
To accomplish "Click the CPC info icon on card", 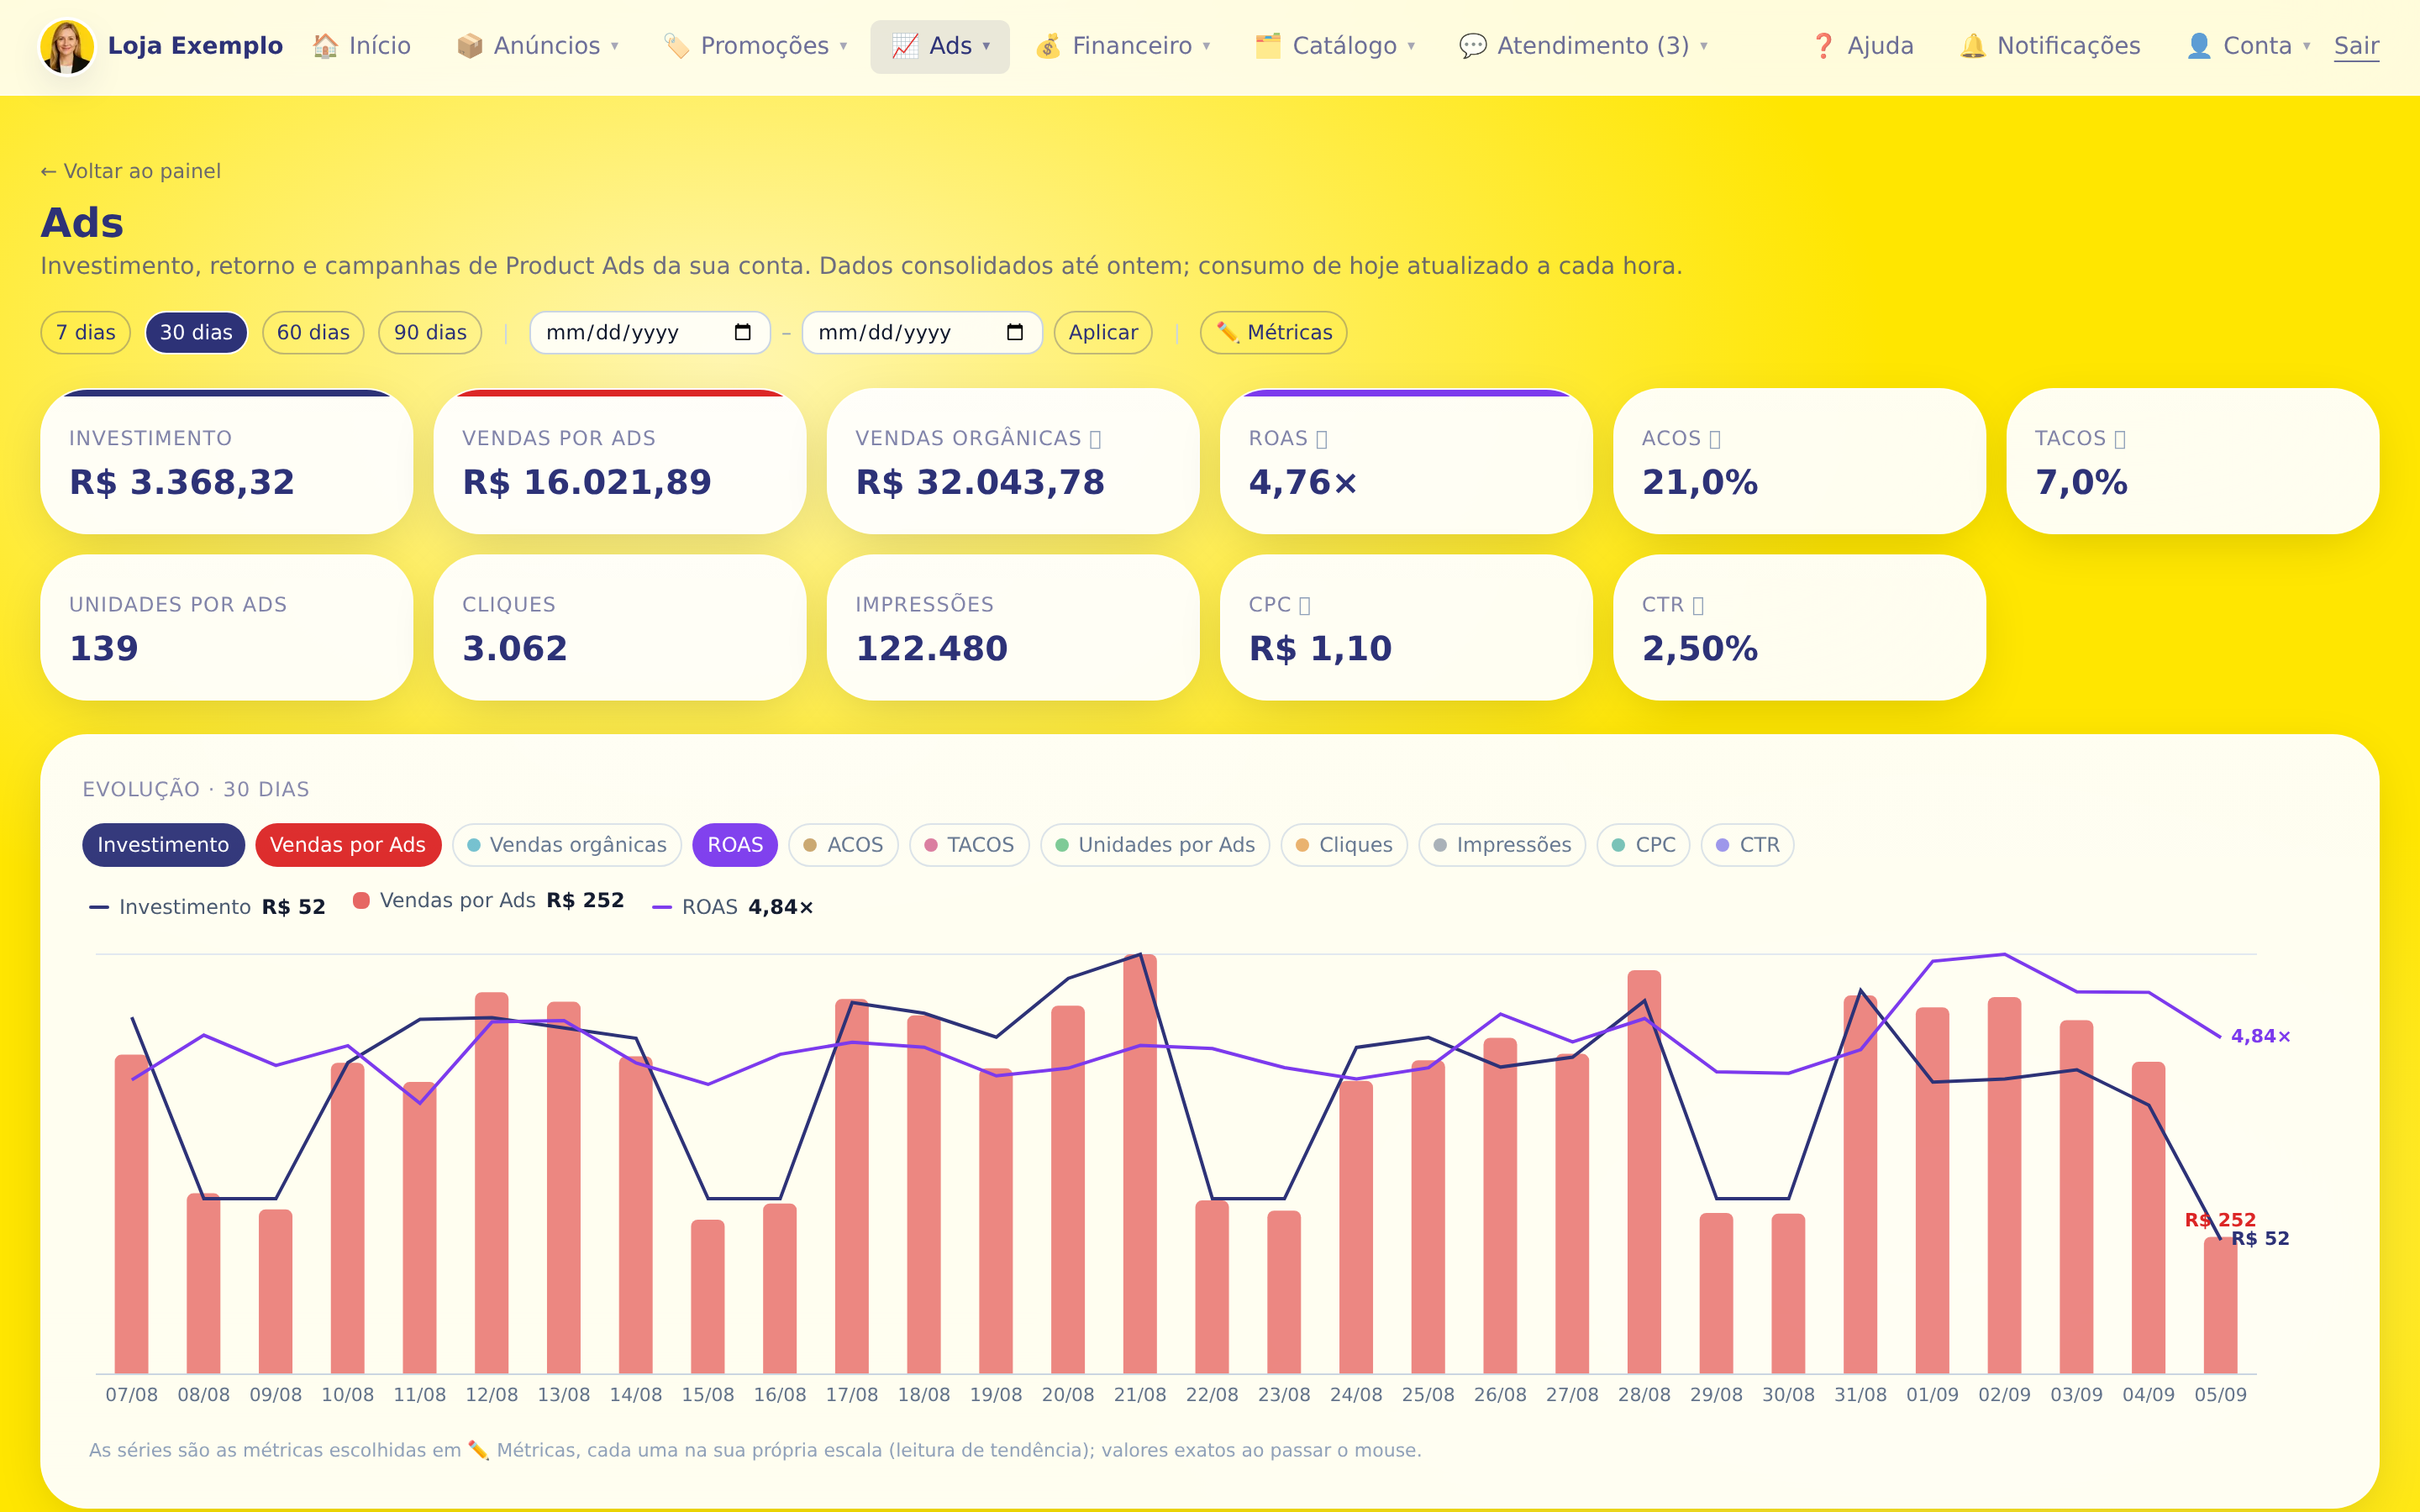I will point(1304,605).
